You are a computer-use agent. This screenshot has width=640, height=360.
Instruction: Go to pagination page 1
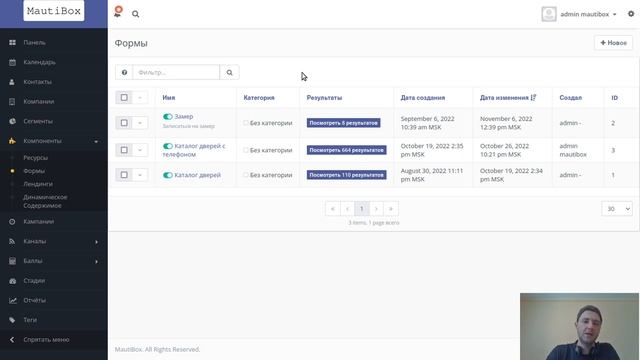[x=362, y=209]
